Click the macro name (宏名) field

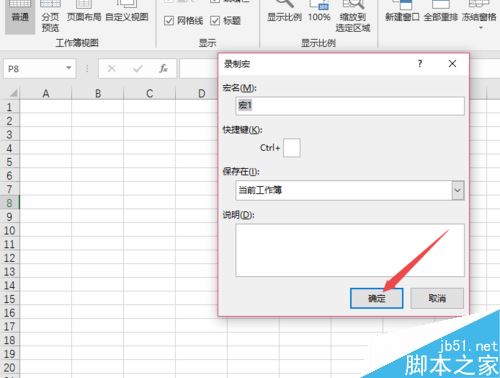click(x=350, y=106)
